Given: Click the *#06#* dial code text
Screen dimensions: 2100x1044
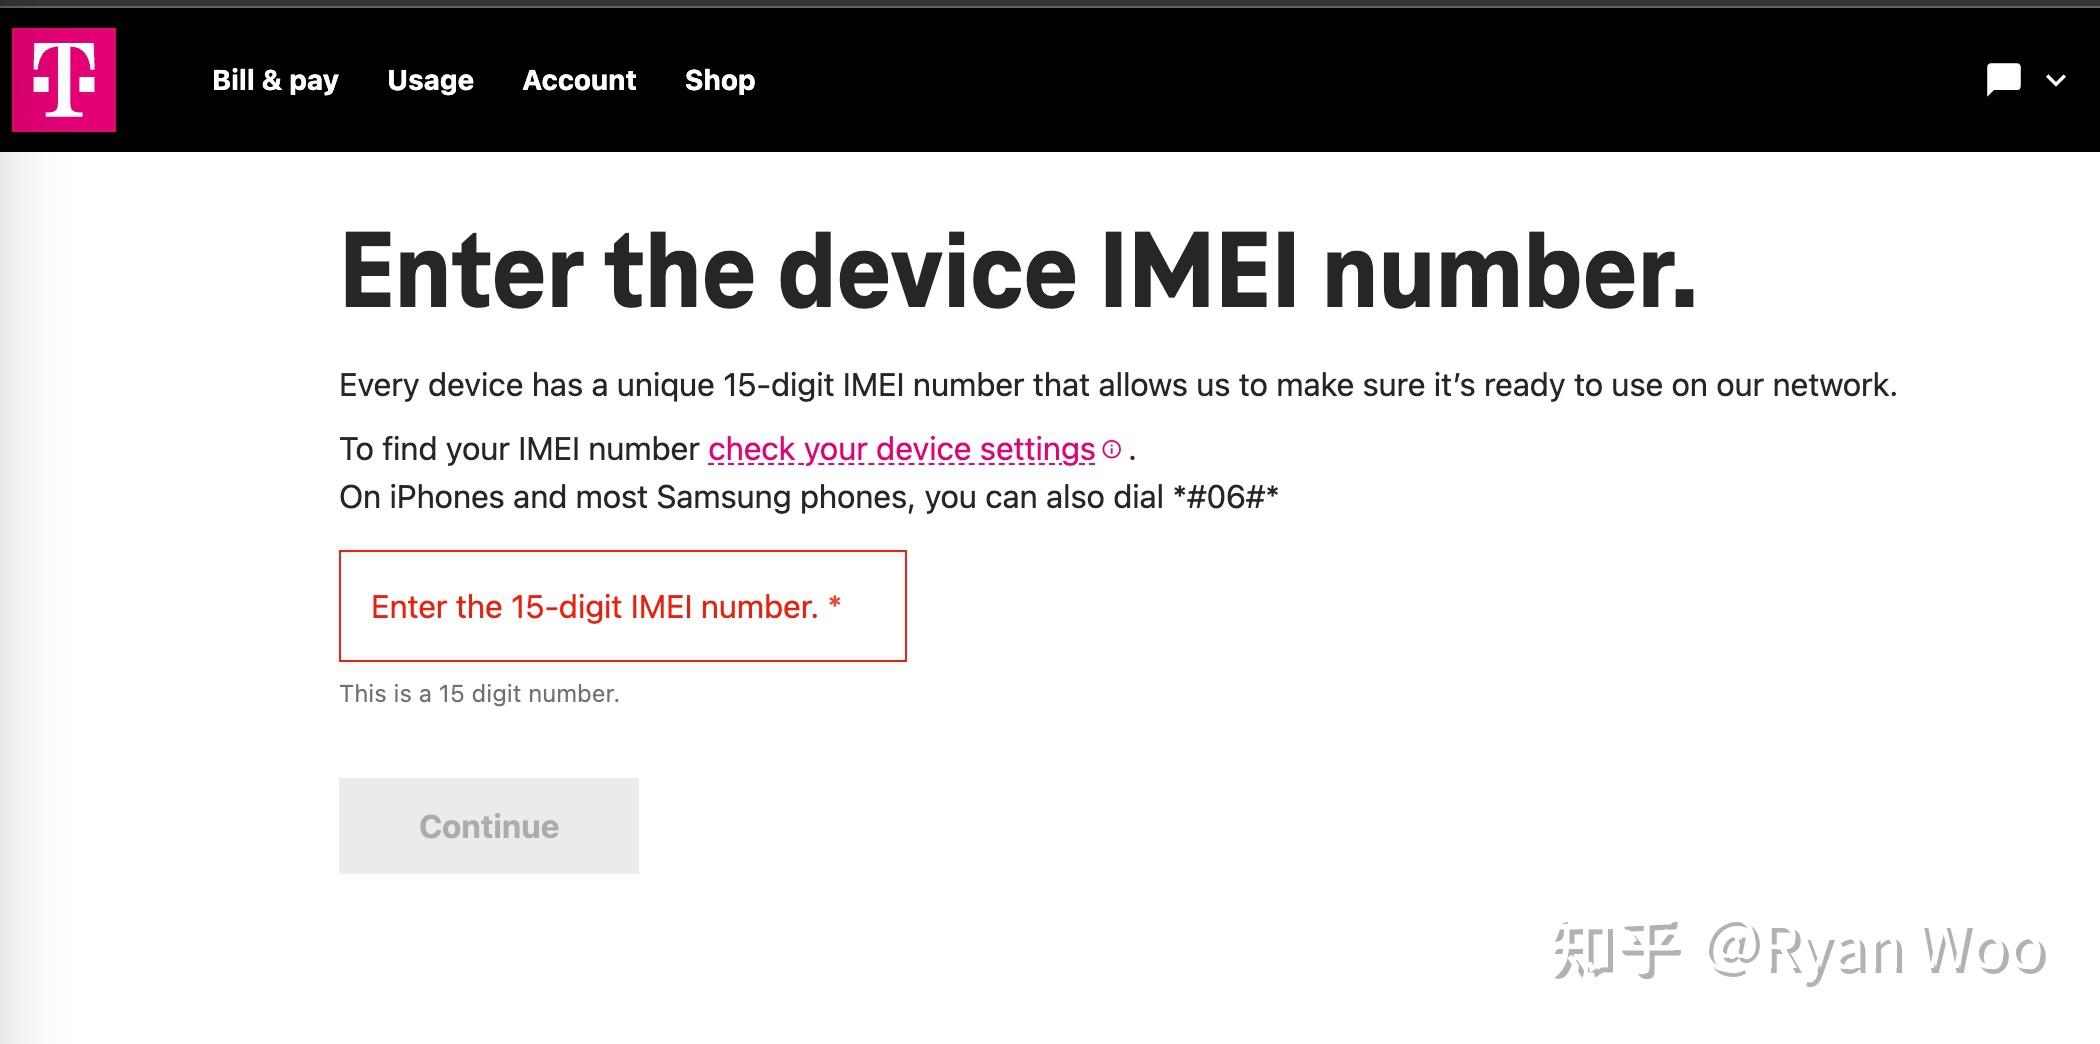Looking at the screenshot, I should point(1226,497).
